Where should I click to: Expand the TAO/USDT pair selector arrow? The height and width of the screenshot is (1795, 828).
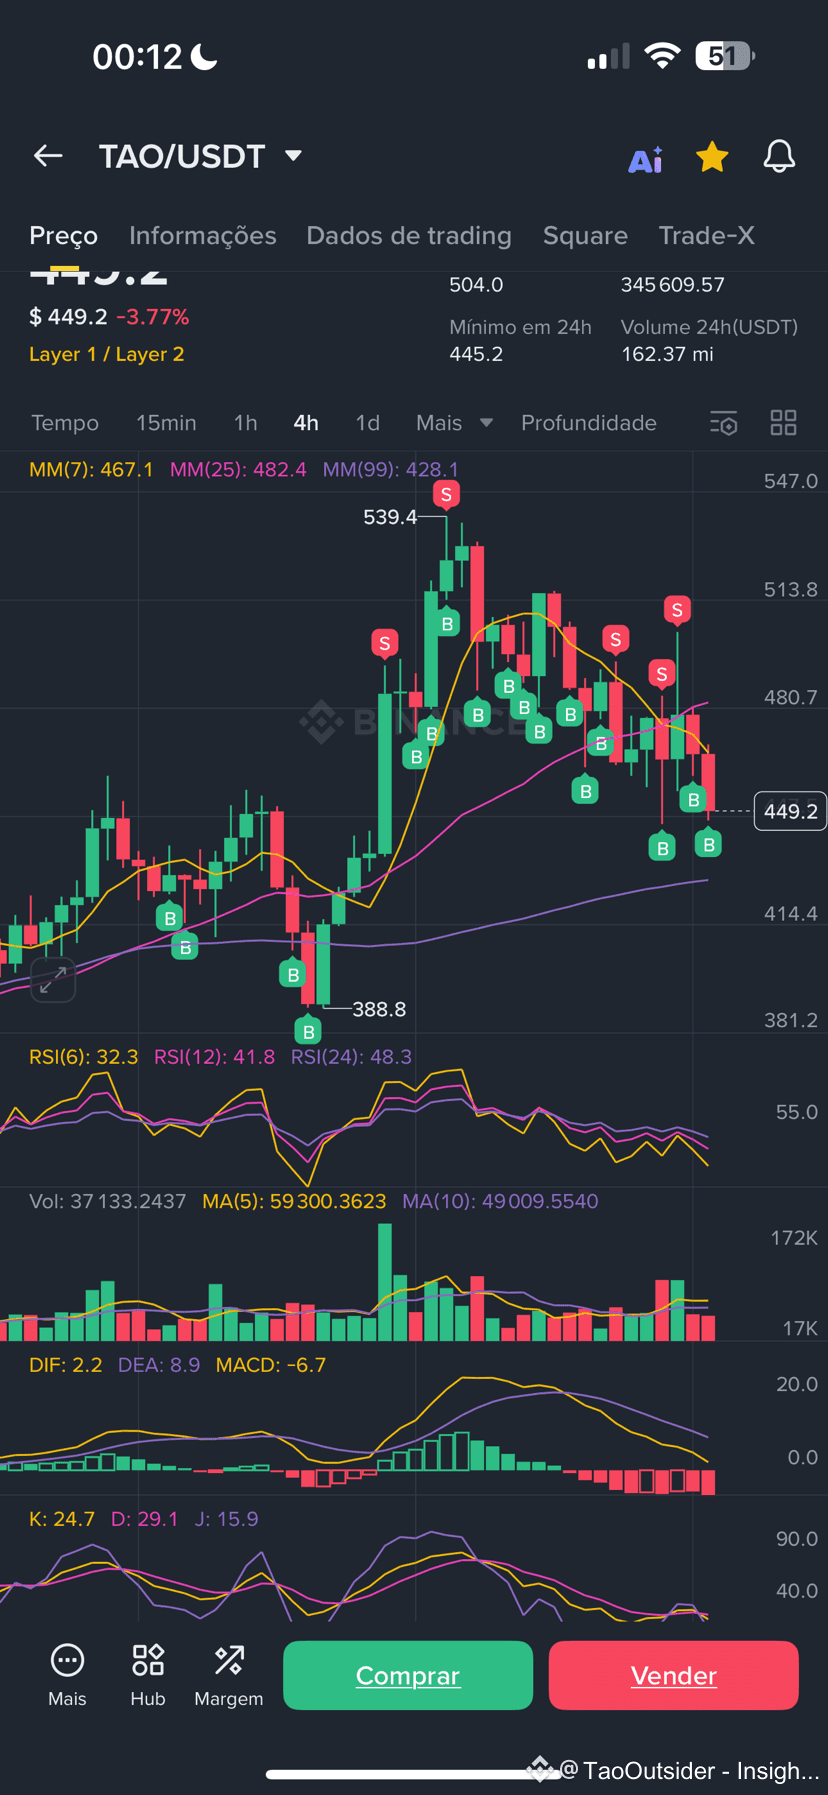[293, 156]
